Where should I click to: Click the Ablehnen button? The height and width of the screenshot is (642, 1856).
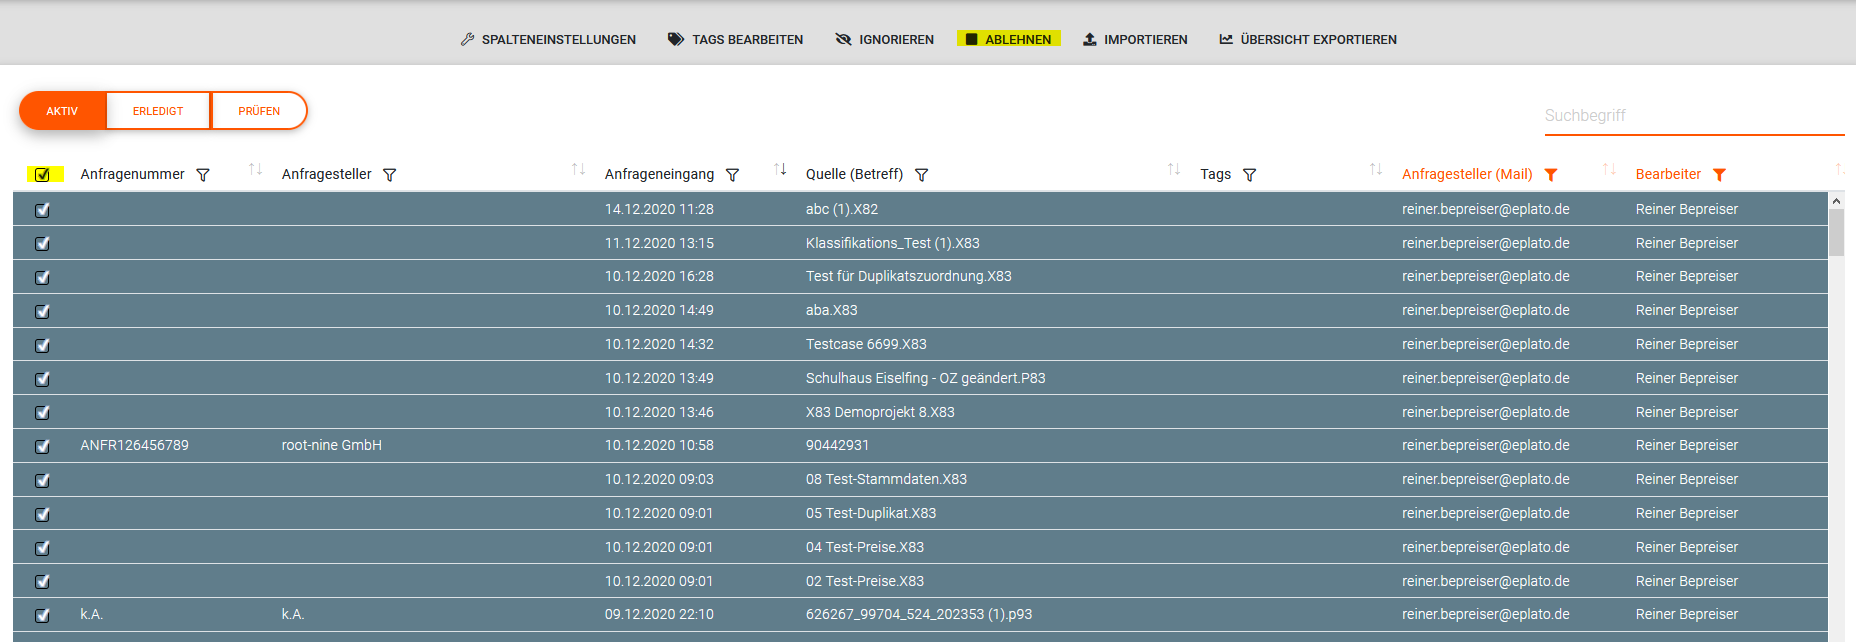[1008, 40]
